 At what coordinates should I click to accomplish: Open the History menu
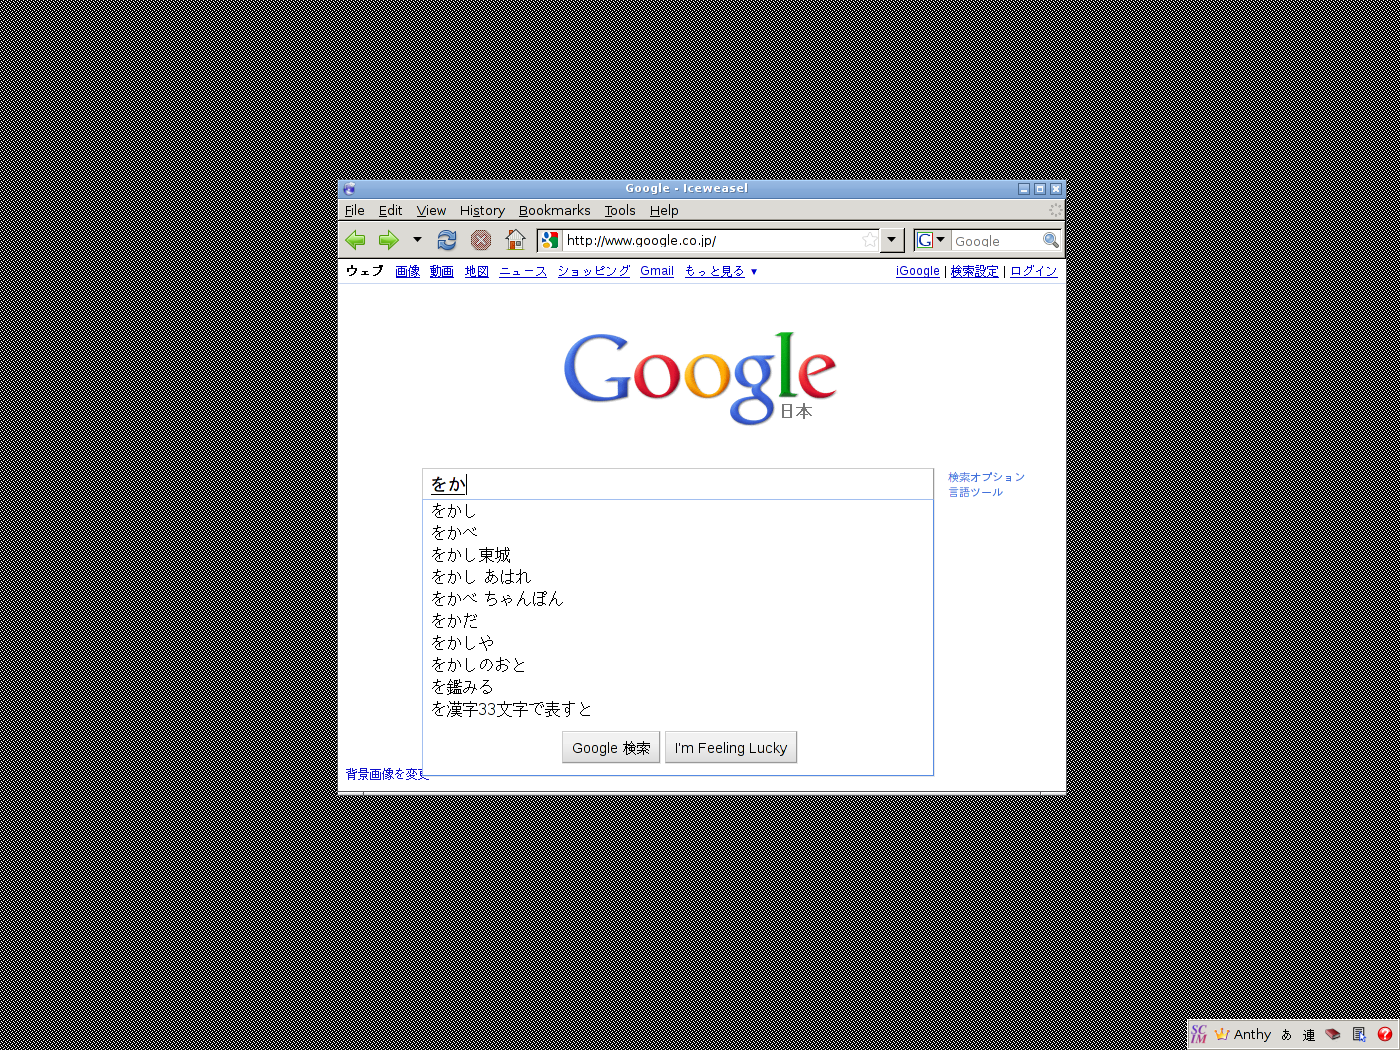click(x=482, y=210)
